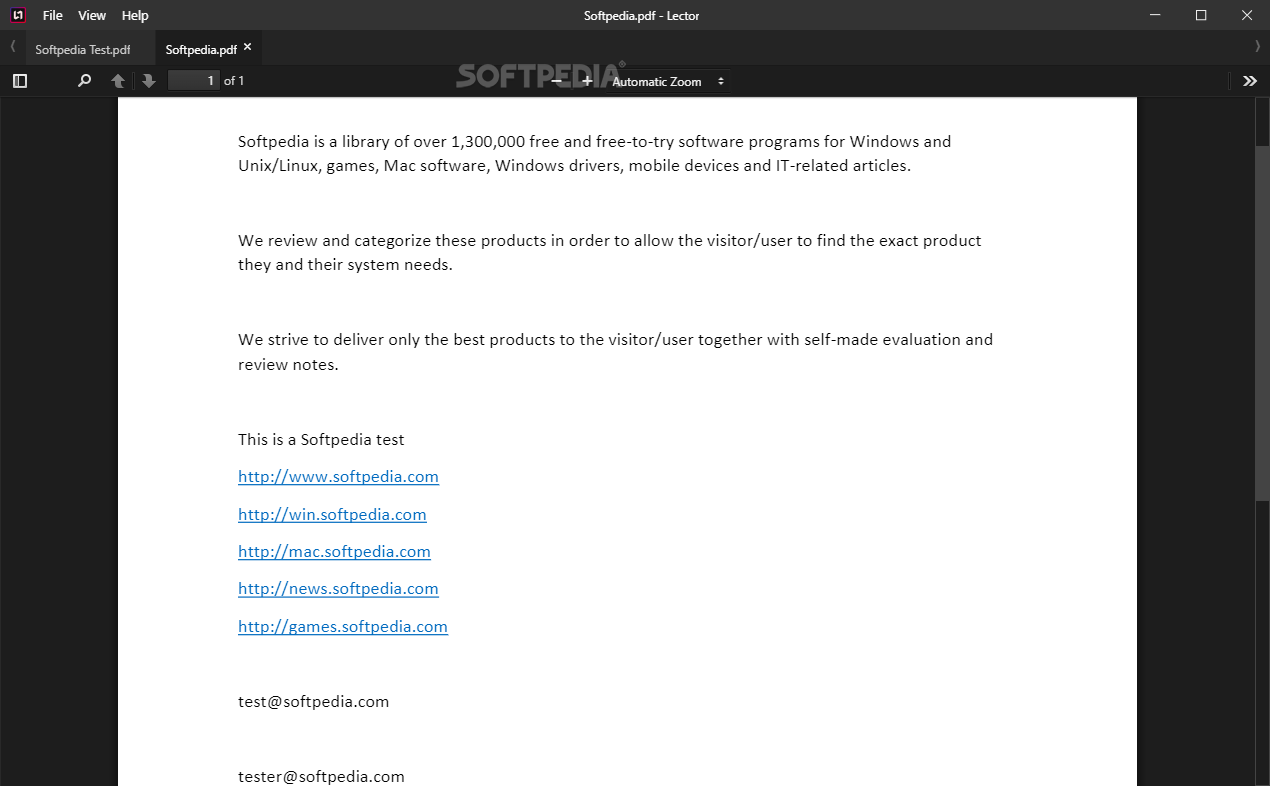Open the http://www.softpedia.com link
This screenshot has height=786, width=1270.
pos(338,477)
